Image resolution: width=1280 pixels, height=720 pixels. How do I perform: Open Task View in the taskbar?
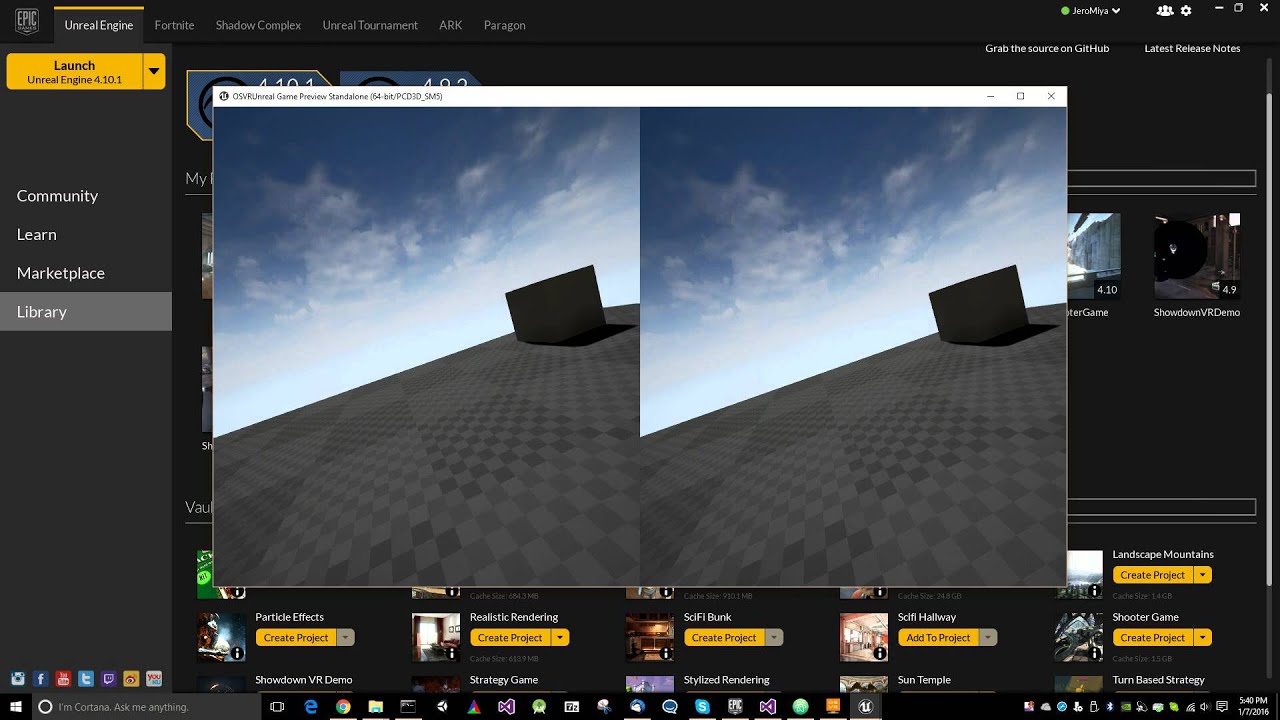[277, 707]
